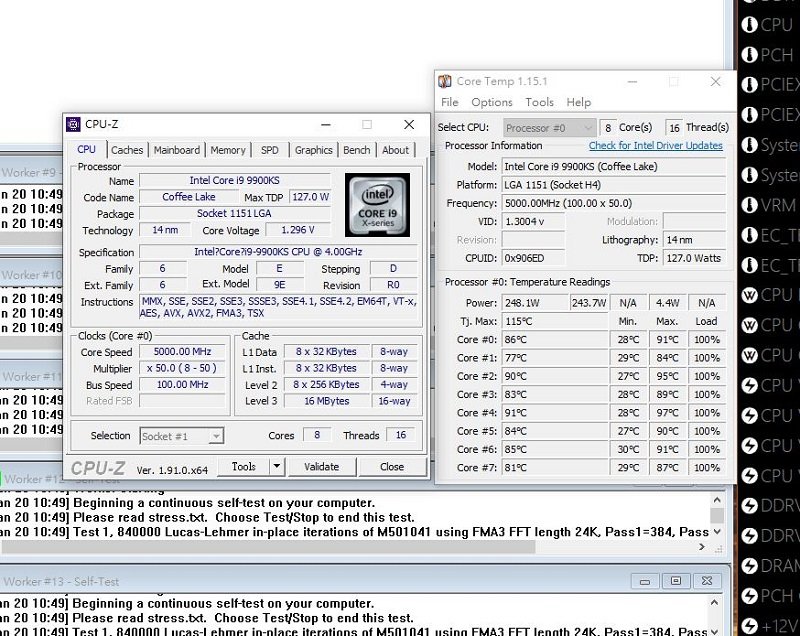Viewport: 800px width, 636px height.
Task: Click scroll-down arrow of Worker #12 log pane
Action: click(x=716, y=531)
